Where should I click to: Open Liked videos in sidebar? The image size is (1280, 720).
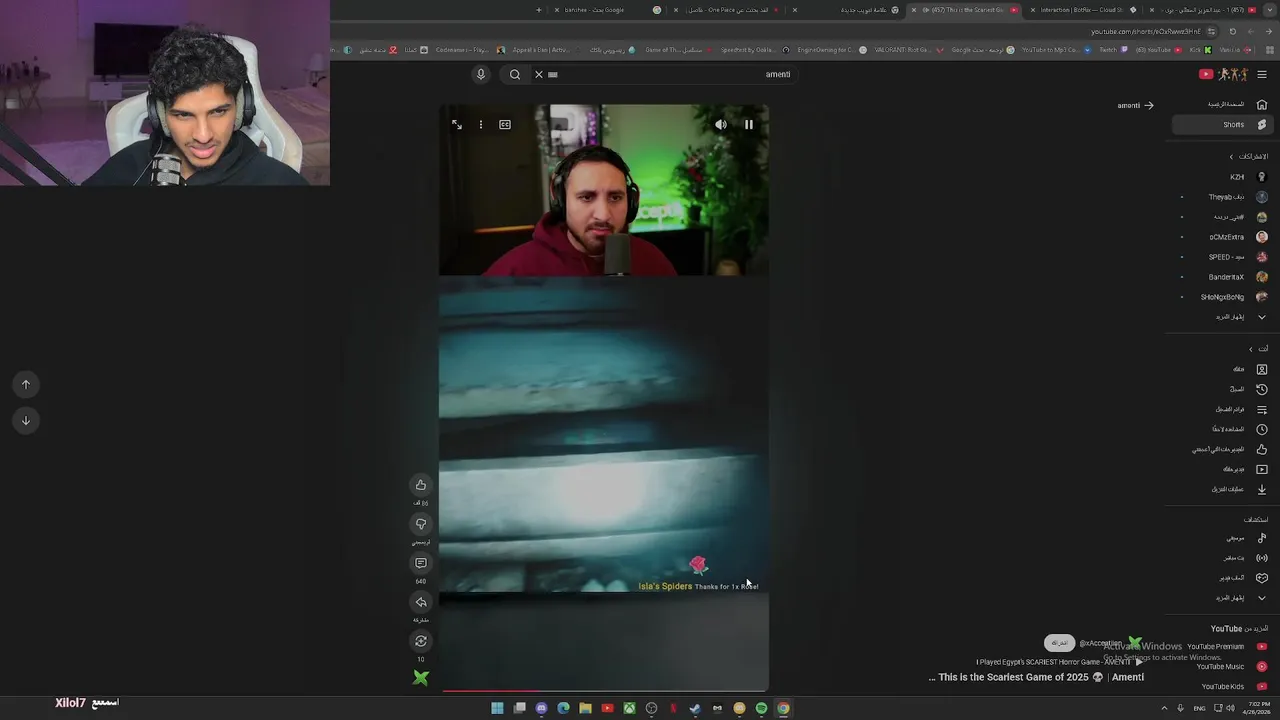point(1222,449)
